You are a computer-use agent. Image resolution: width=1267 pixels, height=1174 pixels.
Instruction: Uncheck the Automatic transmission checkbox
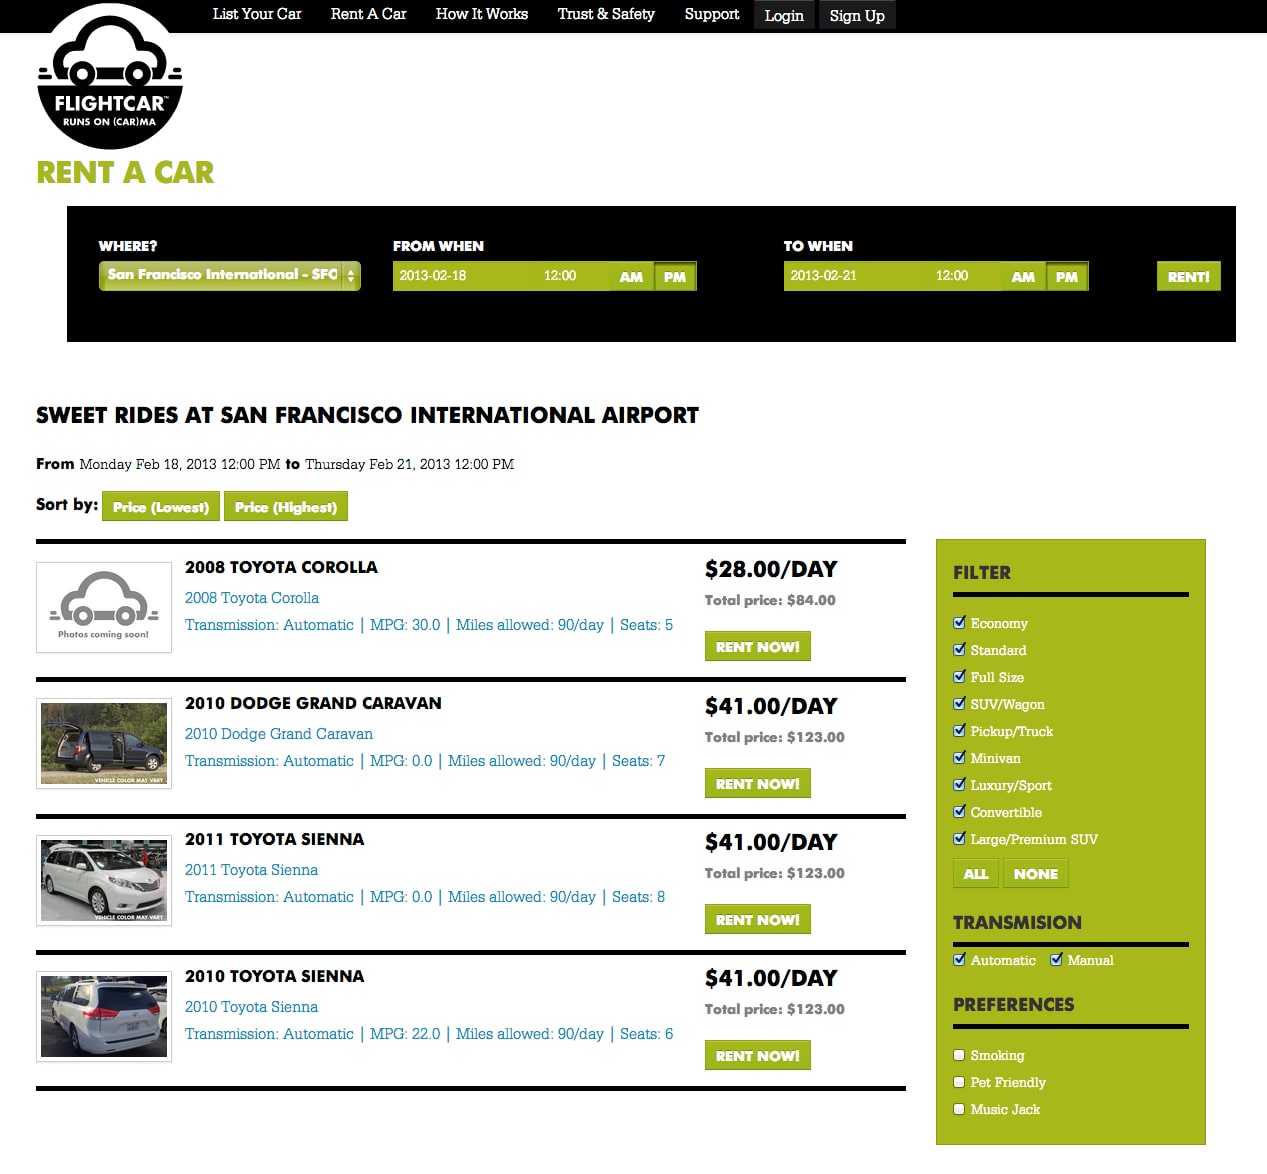pos(960,959)
